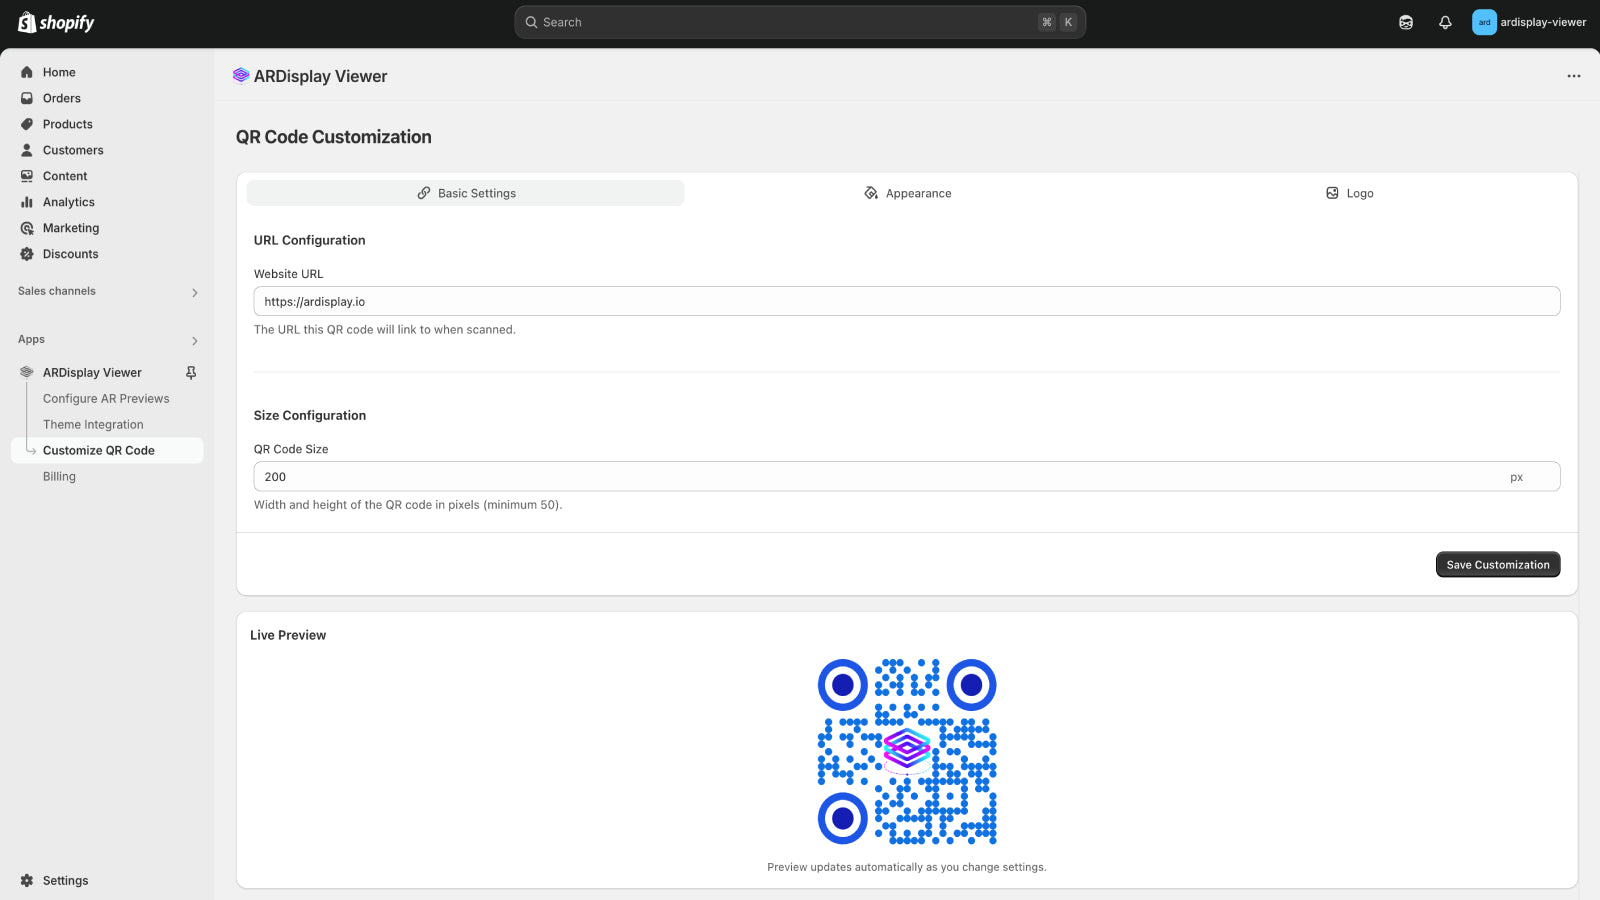Open the Home section in sidebar
This screenshot has height=900, width=1600.
click(58, 72)
